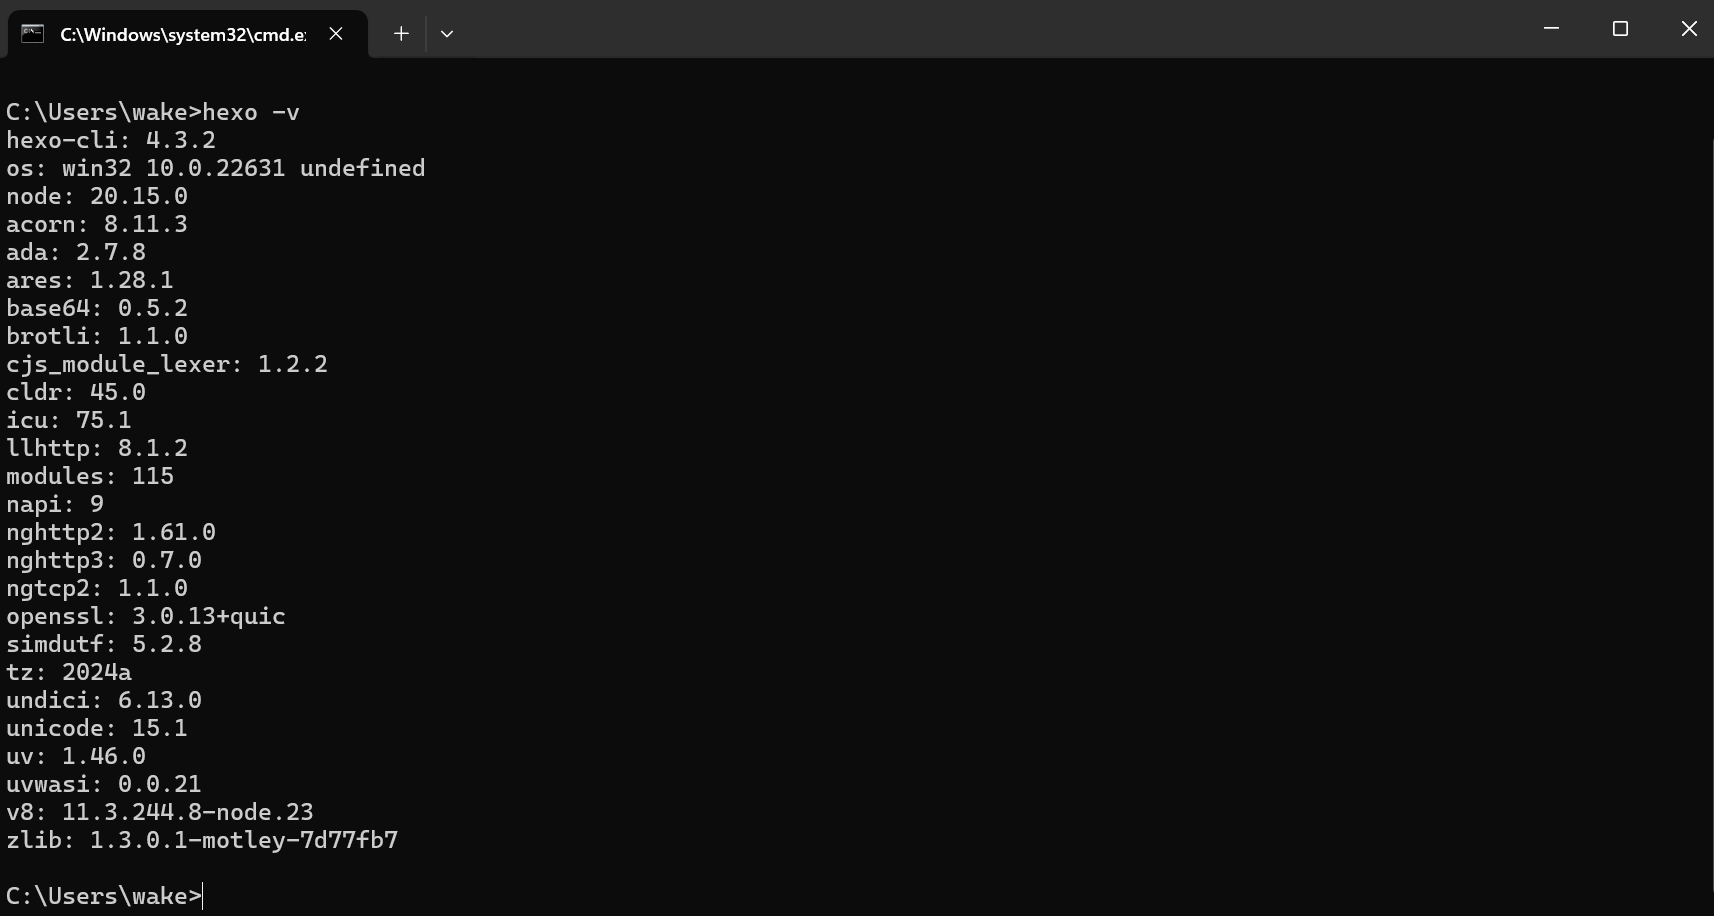The height and width of the screenshot is (916, 1714).
Task: Click the 'simdutf: 5.2.8' line
Action: (104, 644)
